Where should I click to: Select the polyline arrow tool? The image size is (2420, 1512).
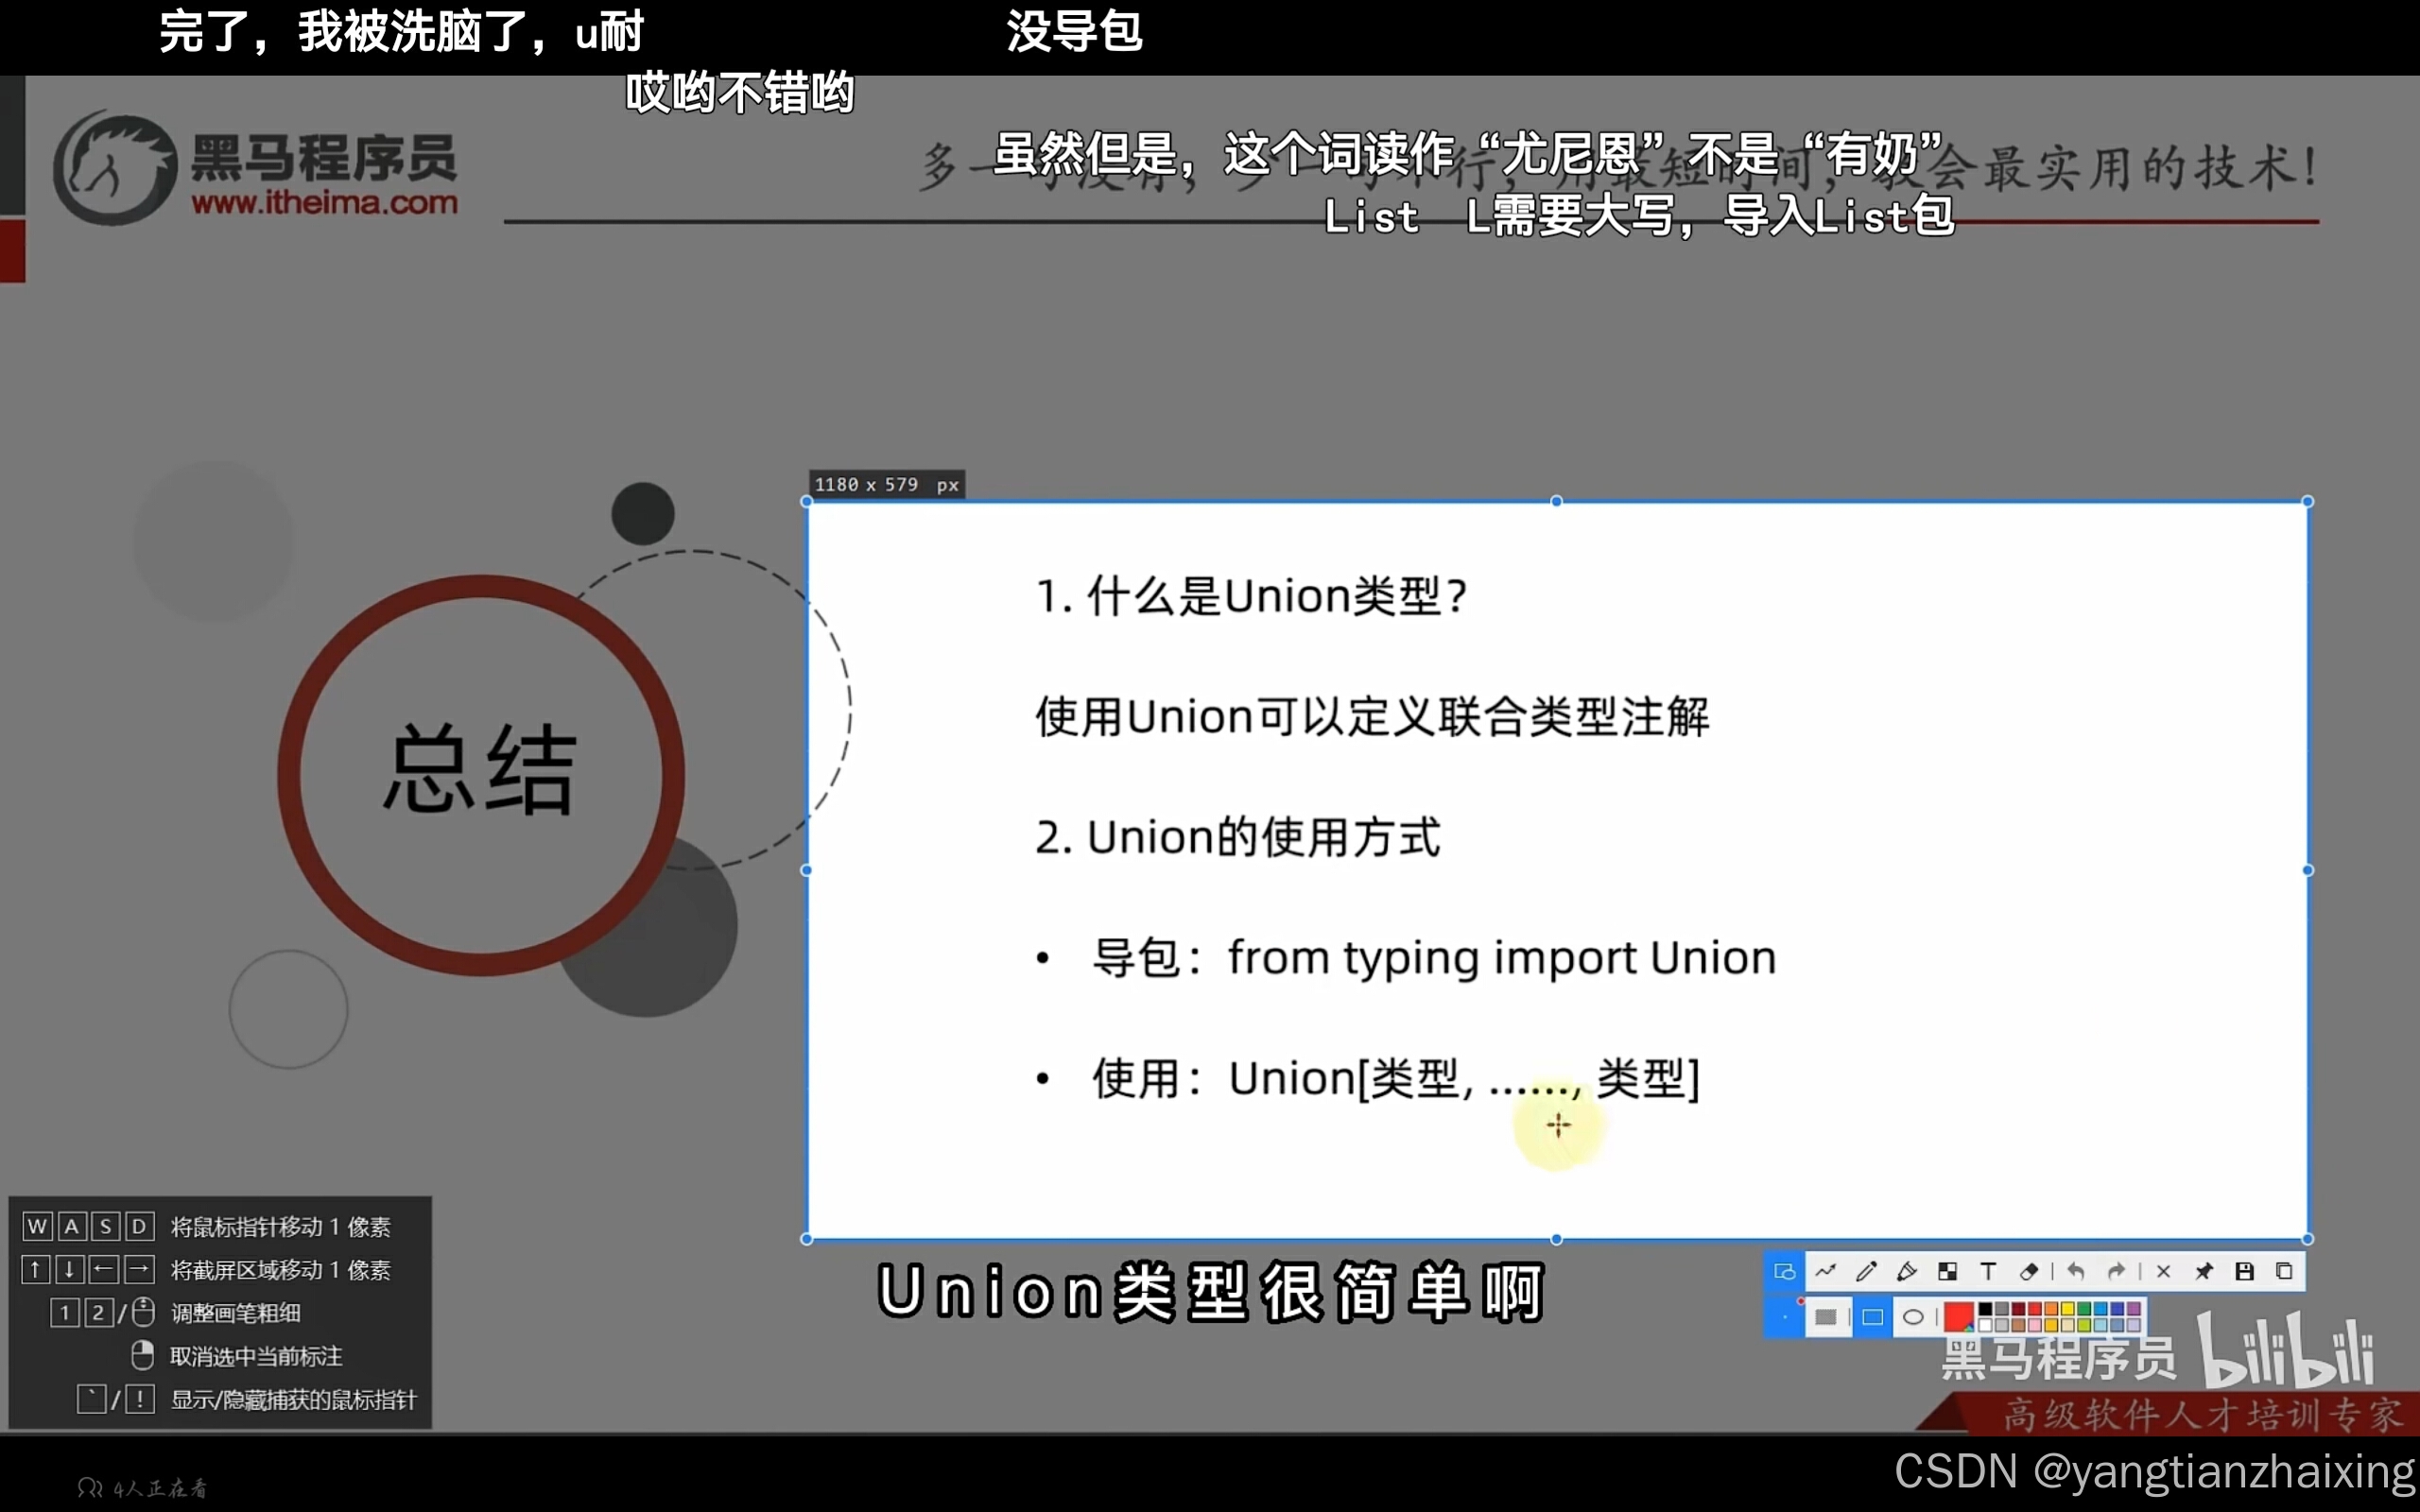tap(1826, 1272)
